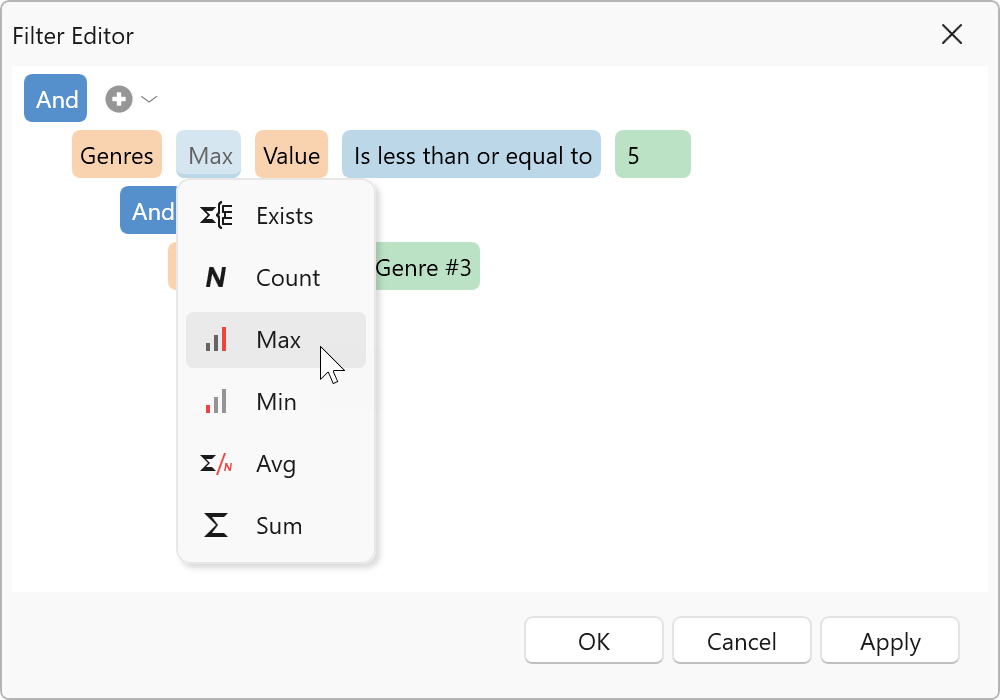Click the Avg sigma-over-N icon
The width and height of the screenshot is (1000, 700).
click(x=214, y=463)
